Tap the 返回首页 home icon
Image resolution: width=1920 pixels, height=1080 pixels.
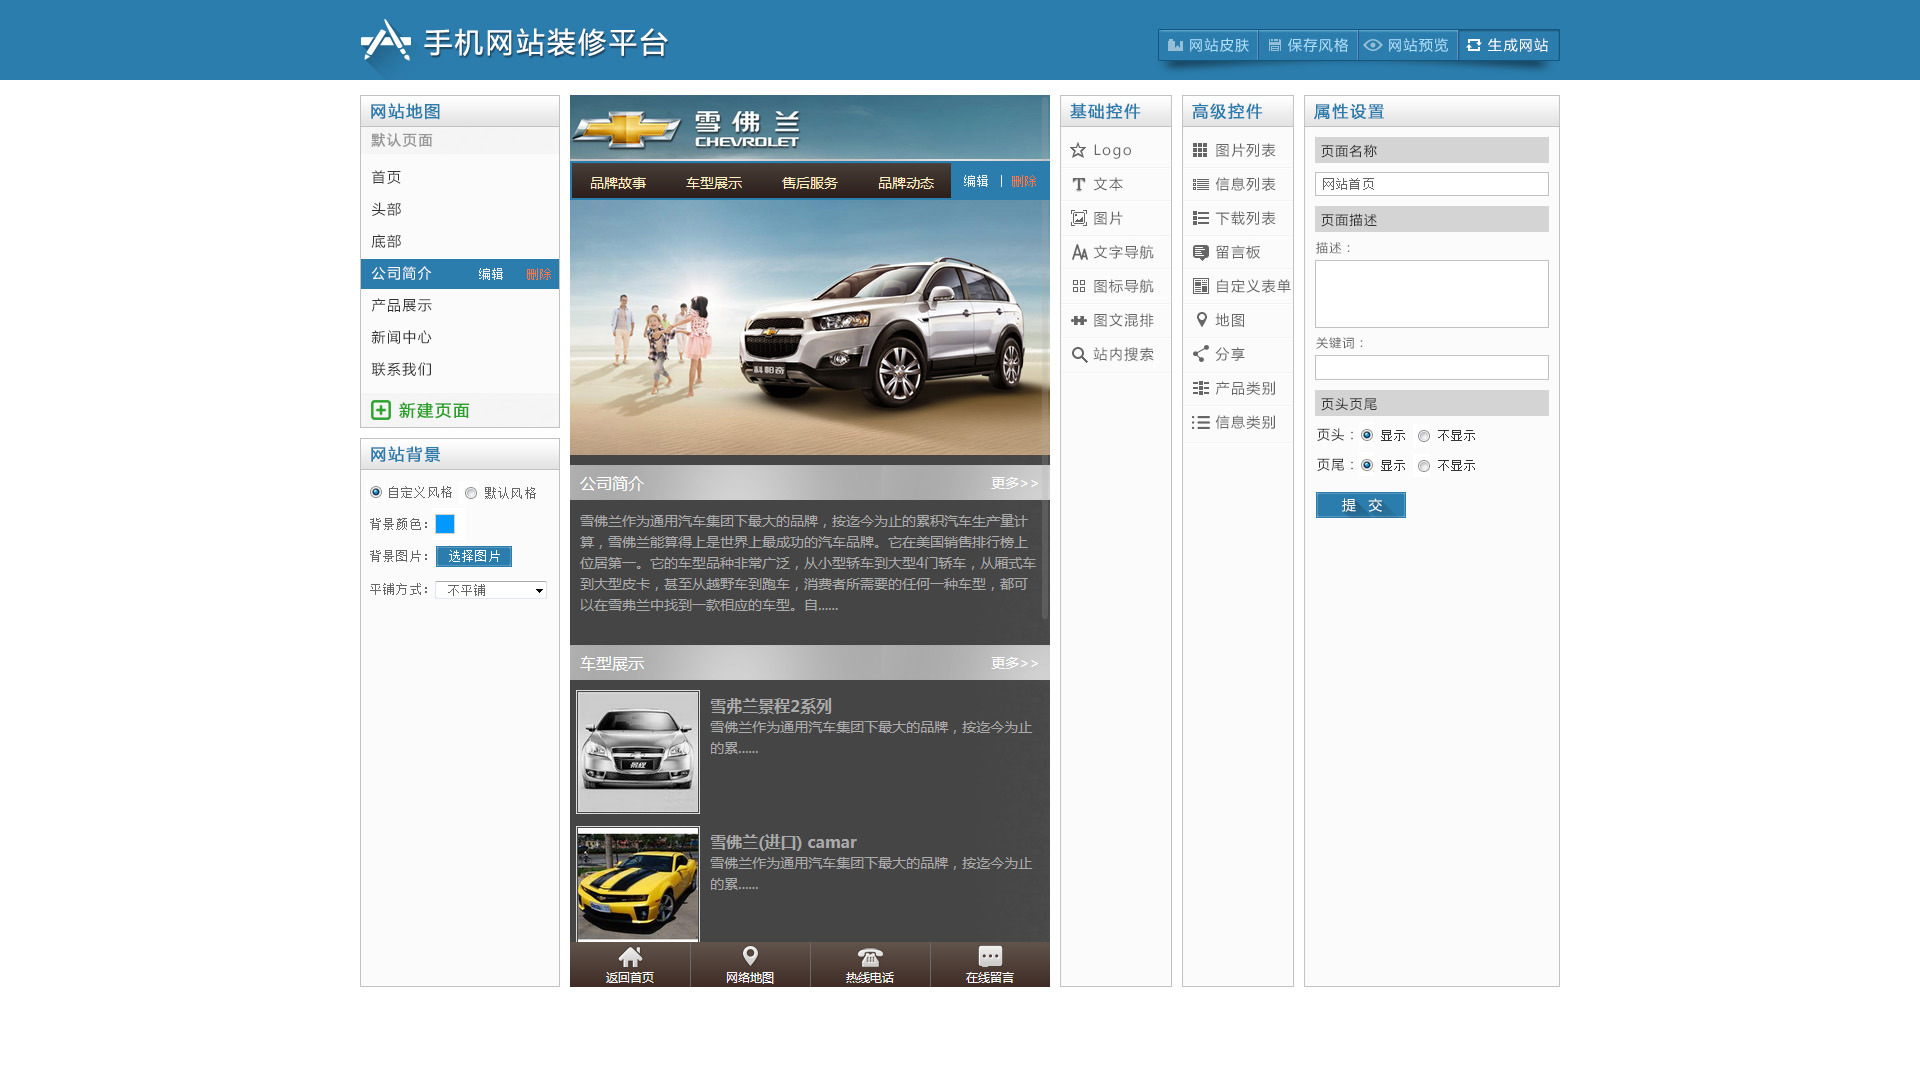630,956
